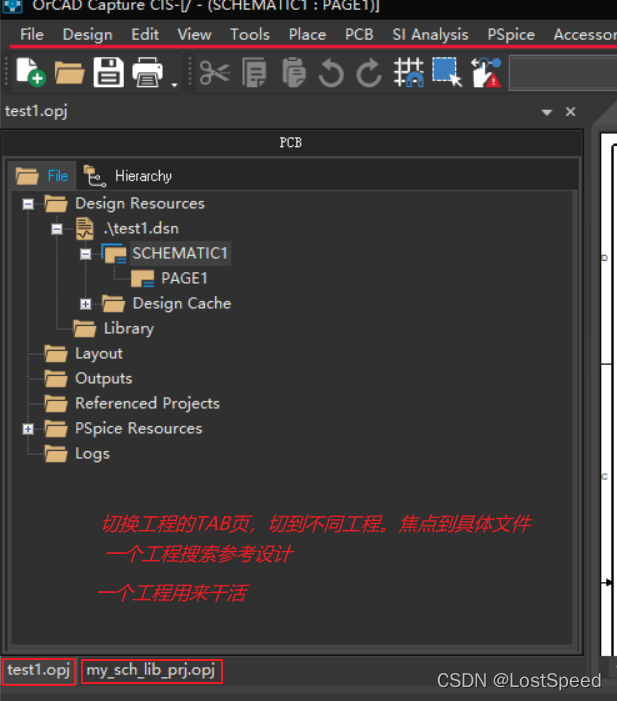Viewport: 617px width, 701px height.
Task: Select the Layout folder
Action: pyautogui.click(x=99, y=353)
